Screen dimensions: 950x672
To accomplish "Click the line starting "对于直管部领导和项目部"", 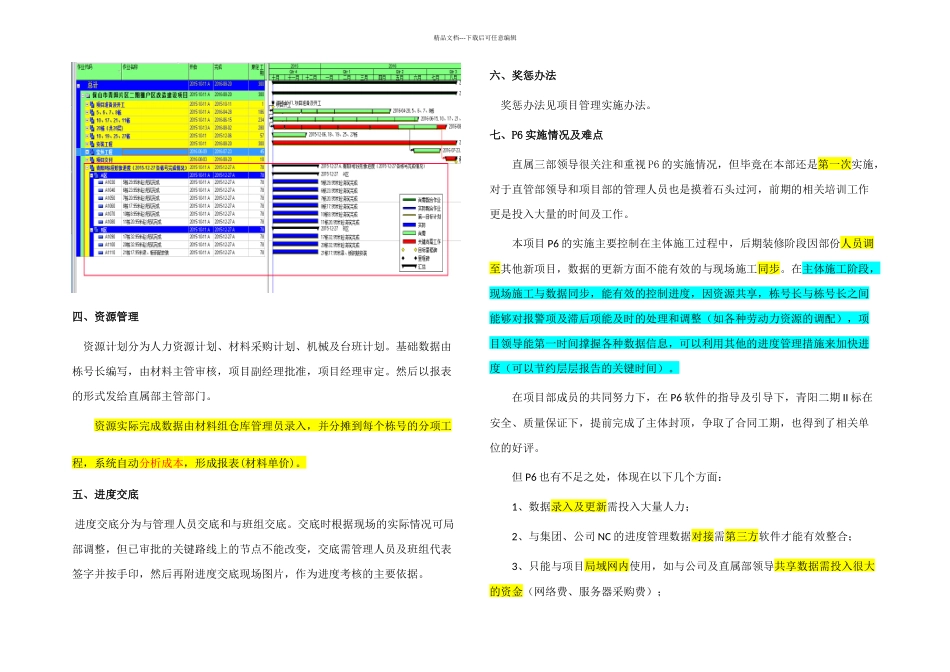I will (x=679, y=189).
